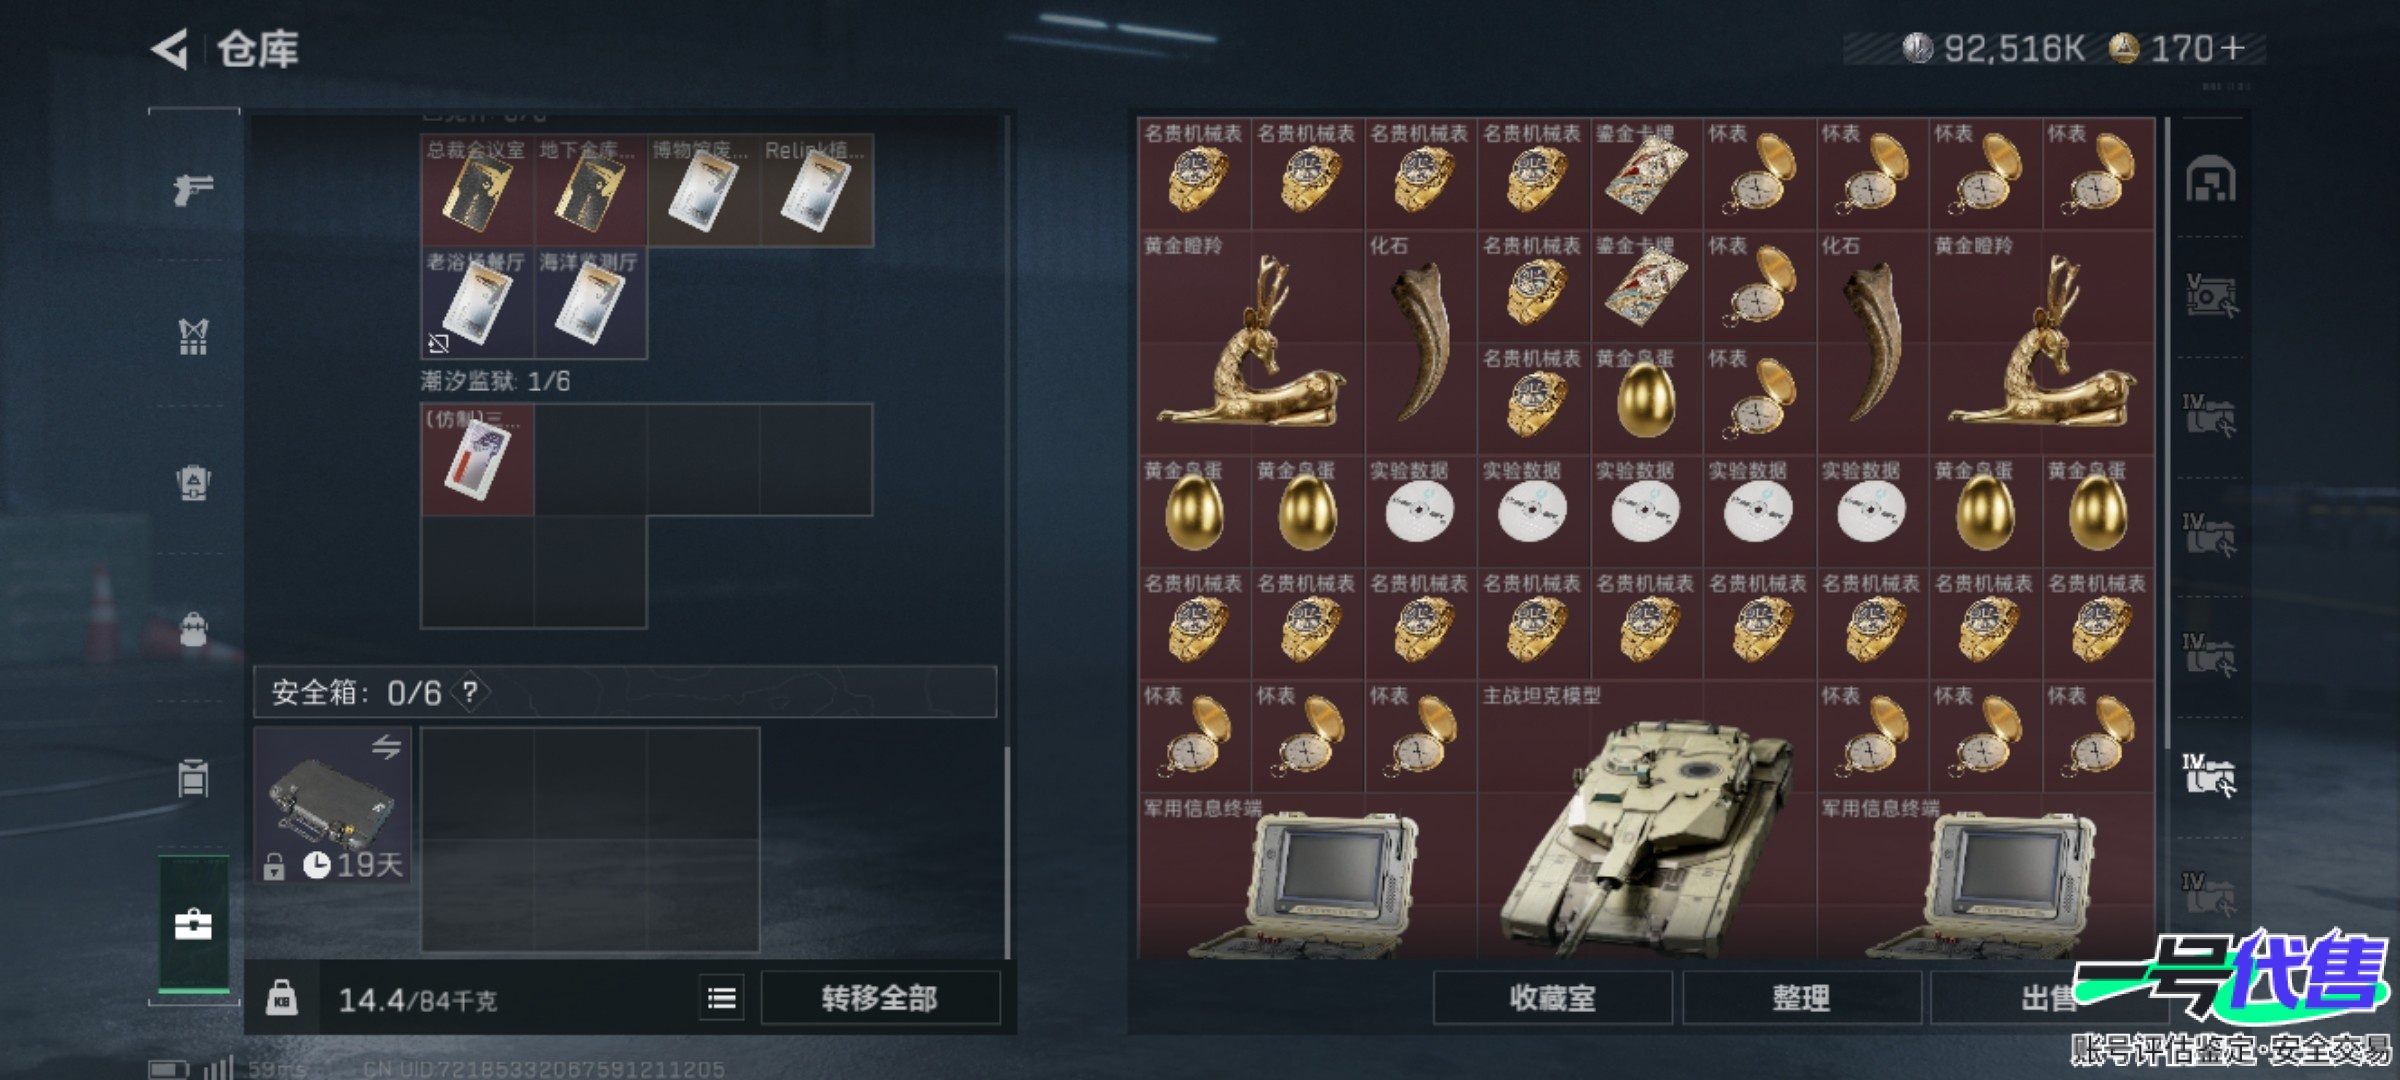Go back using the arrow beside 仓库
This screenshot has height=1080, width=2400.
tap(170, 48)
